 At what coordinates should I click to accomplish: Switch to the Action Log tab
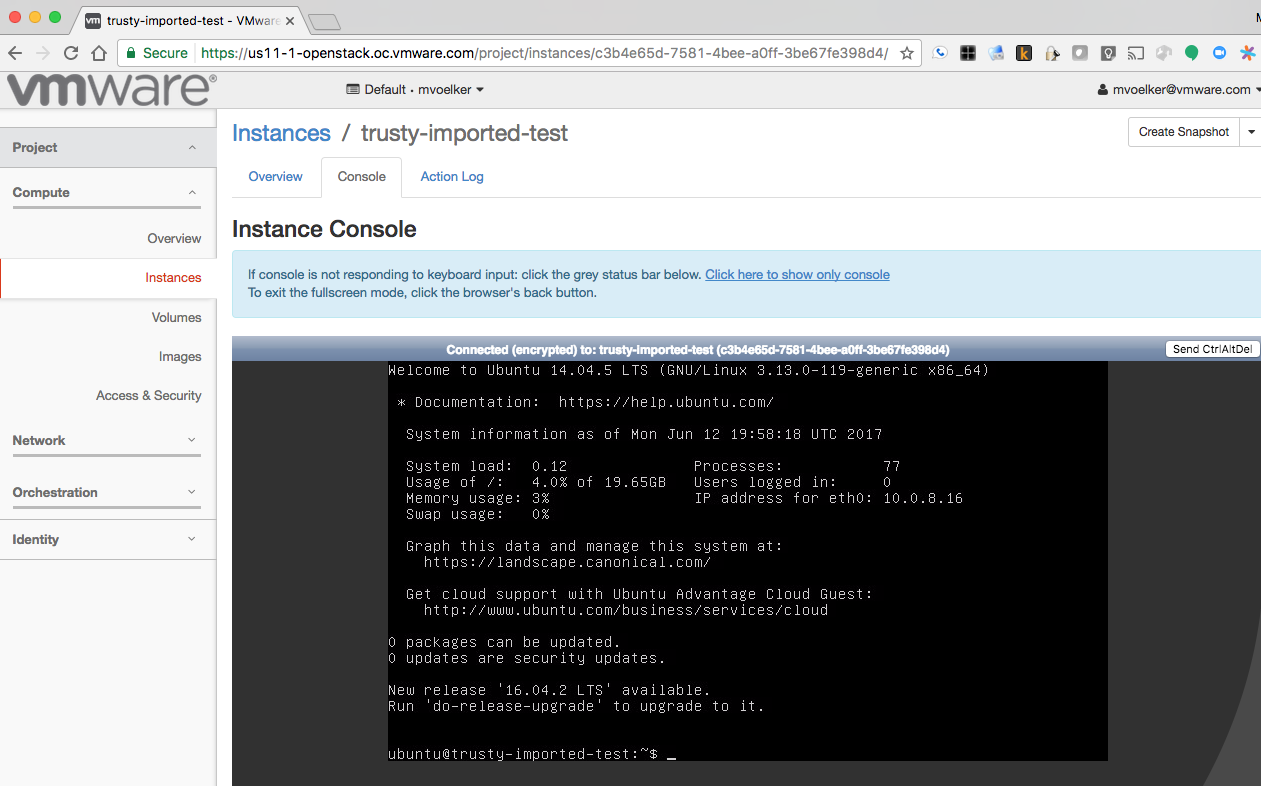tap(452, 177)
